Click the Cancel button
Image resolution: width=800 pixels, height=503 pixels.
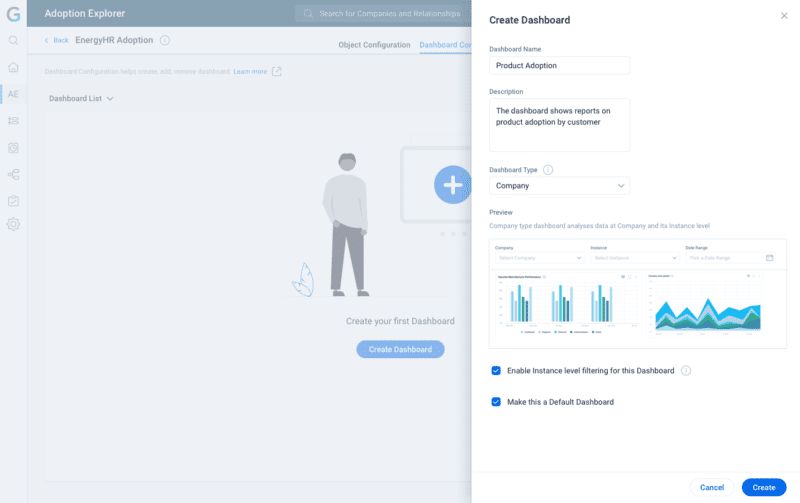pos(712,487)
